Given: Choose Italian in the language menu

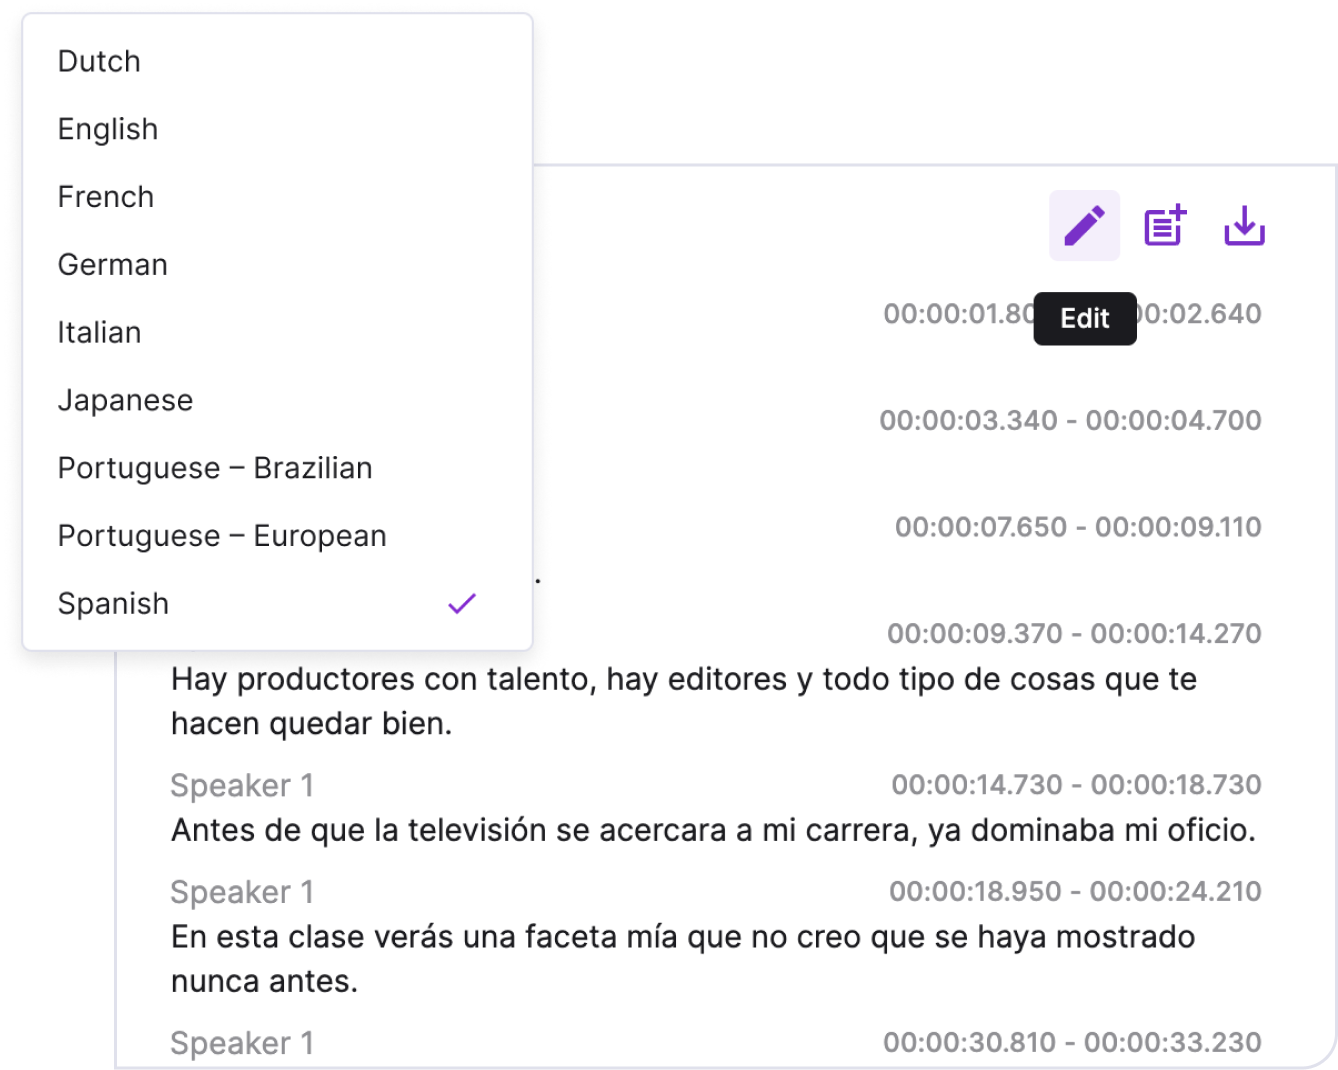Looking at the screenshot, I should click(x=99, y=331).
